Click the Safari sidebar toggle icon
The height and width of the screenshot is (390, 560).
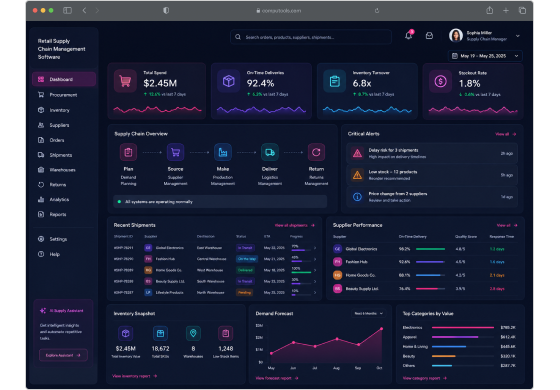[67, 10]
